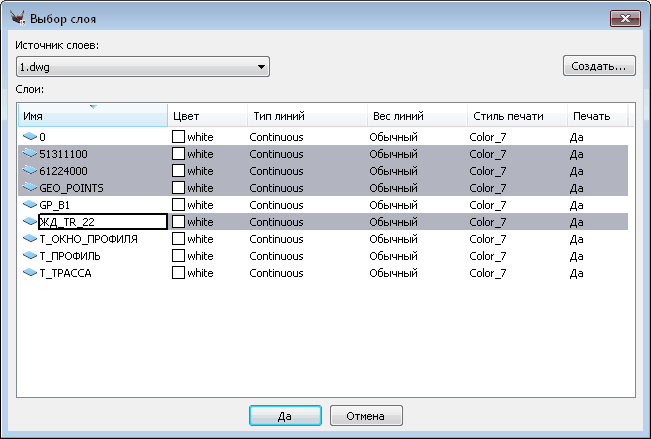Click the Т_ОКНО_ПРОФИЛЯ layer icon
Image resolution: width=651 pixels, height=439 pixels.
pos(29,239)
